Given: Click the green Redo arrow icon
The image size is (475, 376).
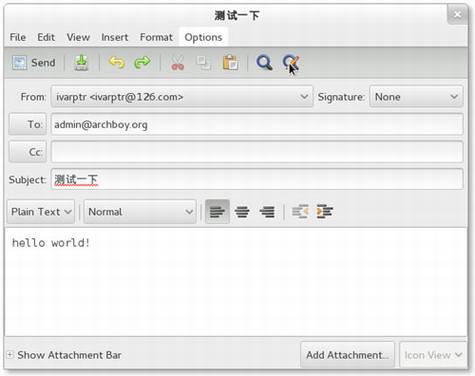Looking at the screenshot, I should click(x=142, y=63).
